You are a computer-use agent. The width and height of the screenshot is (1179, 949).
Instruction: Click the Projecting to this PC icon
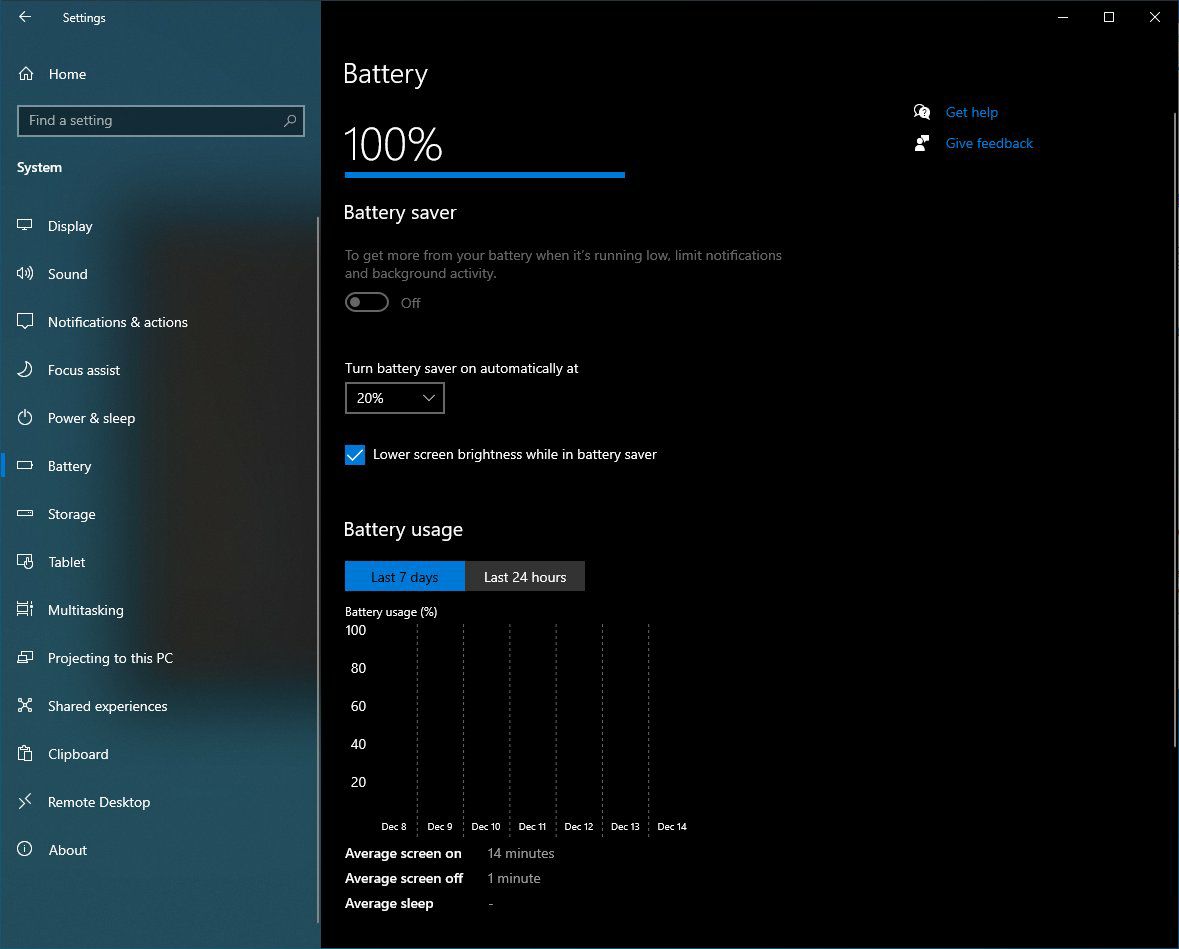point(25,657)
